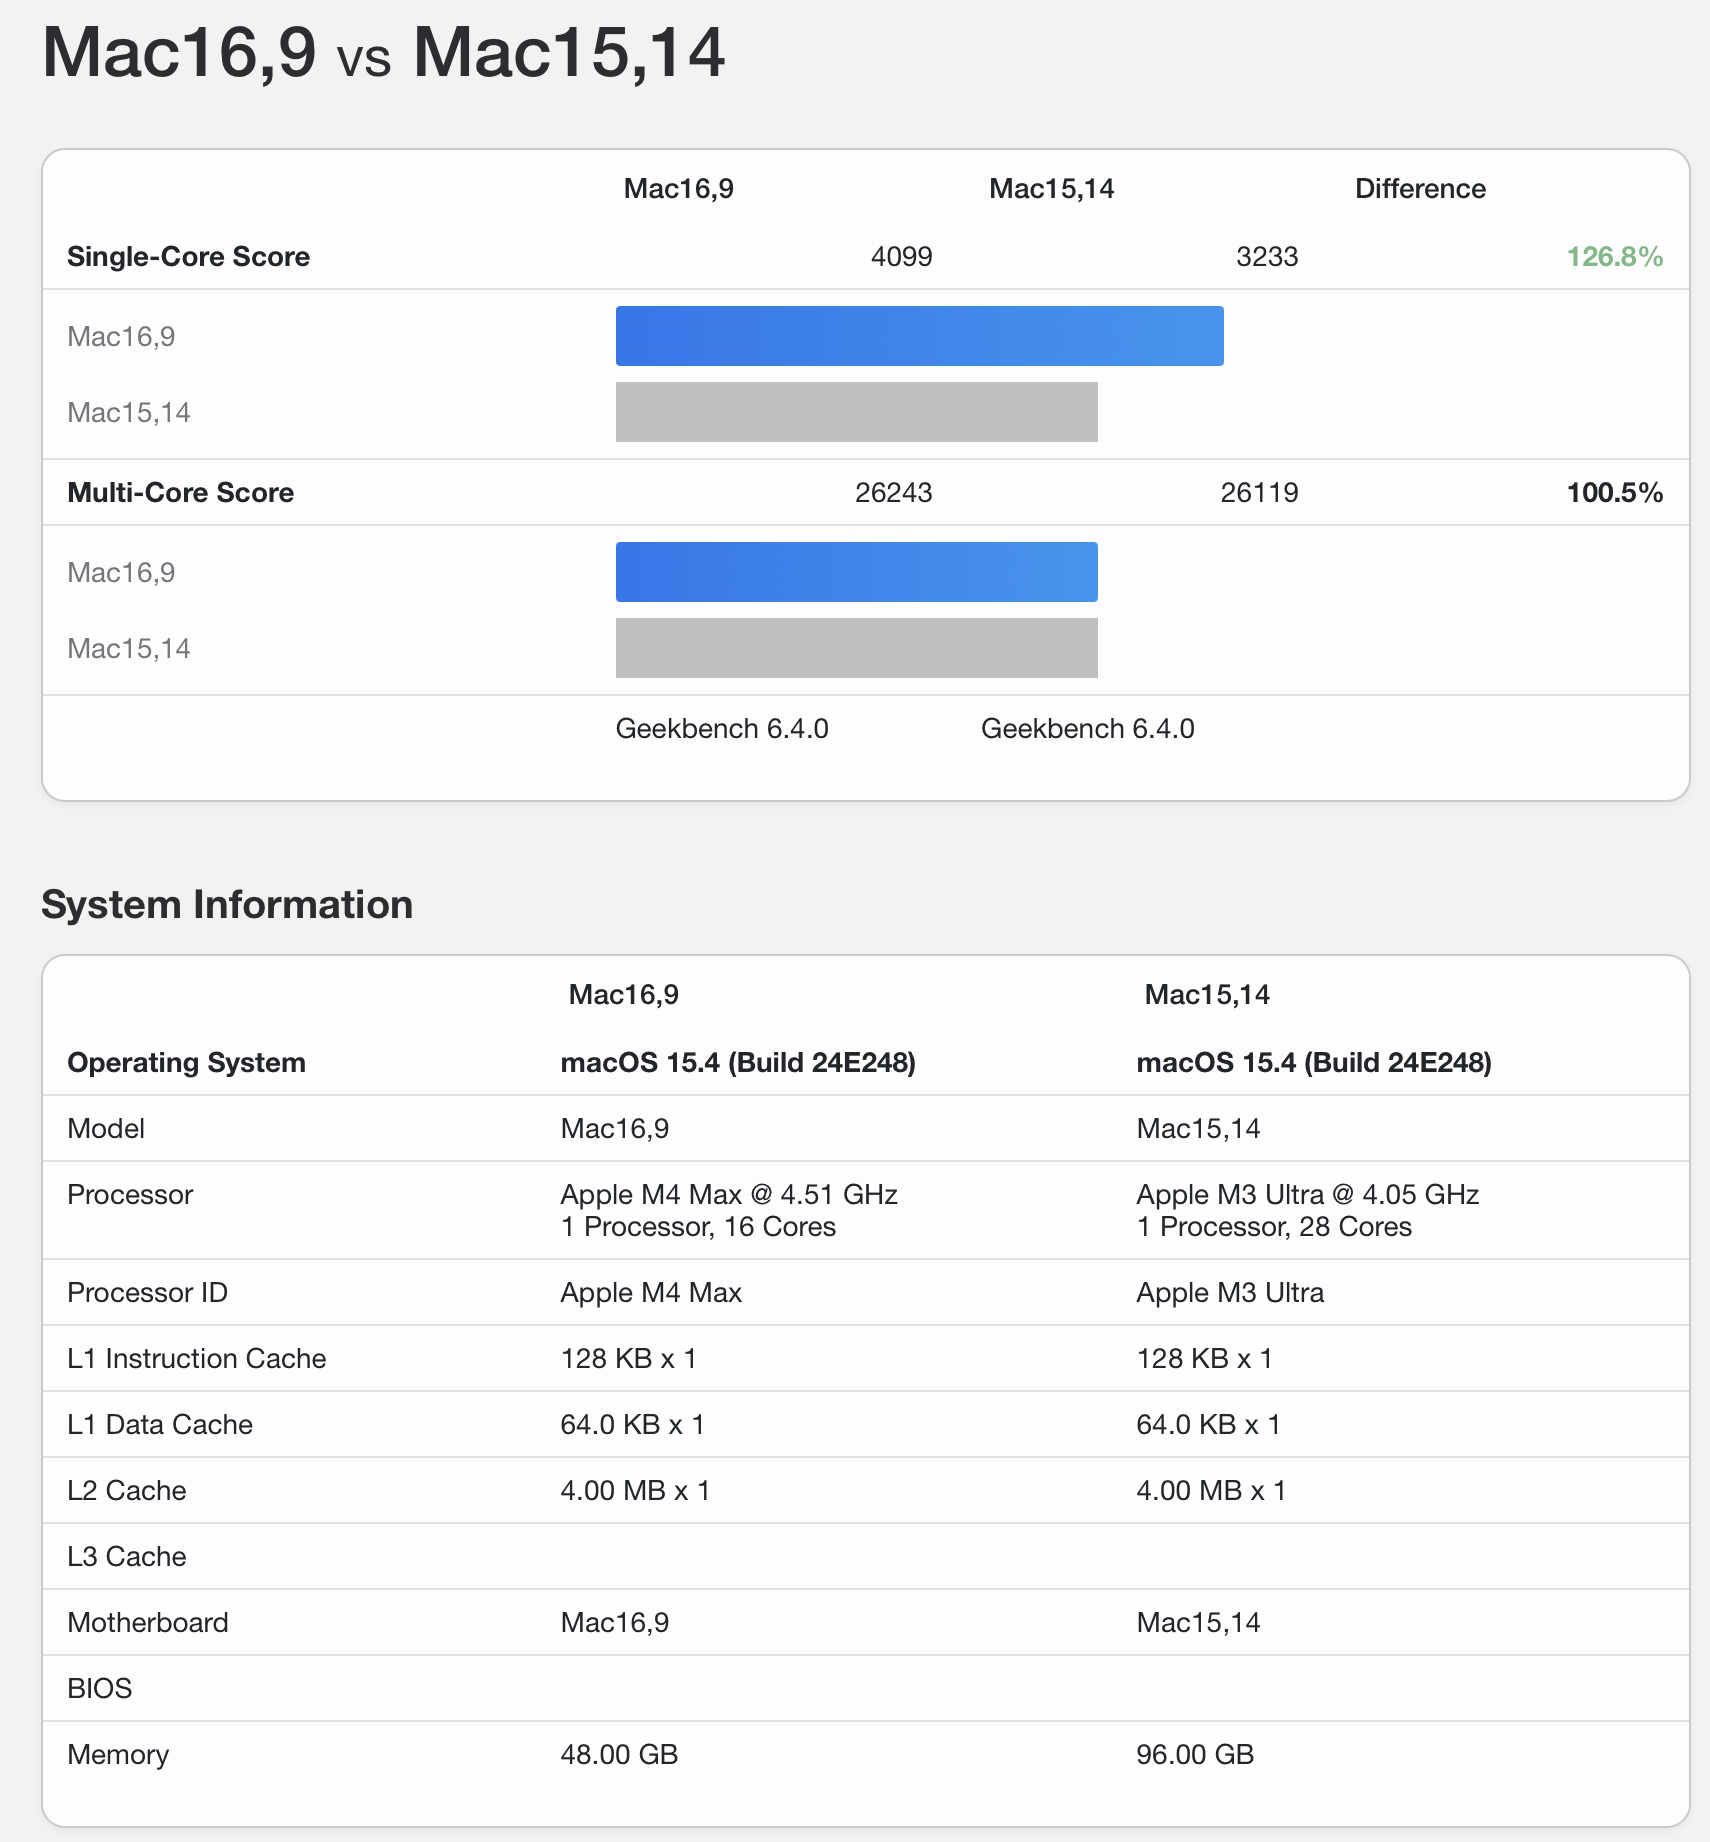Click the 96.00 GB memory value

coord(1195,1755)
